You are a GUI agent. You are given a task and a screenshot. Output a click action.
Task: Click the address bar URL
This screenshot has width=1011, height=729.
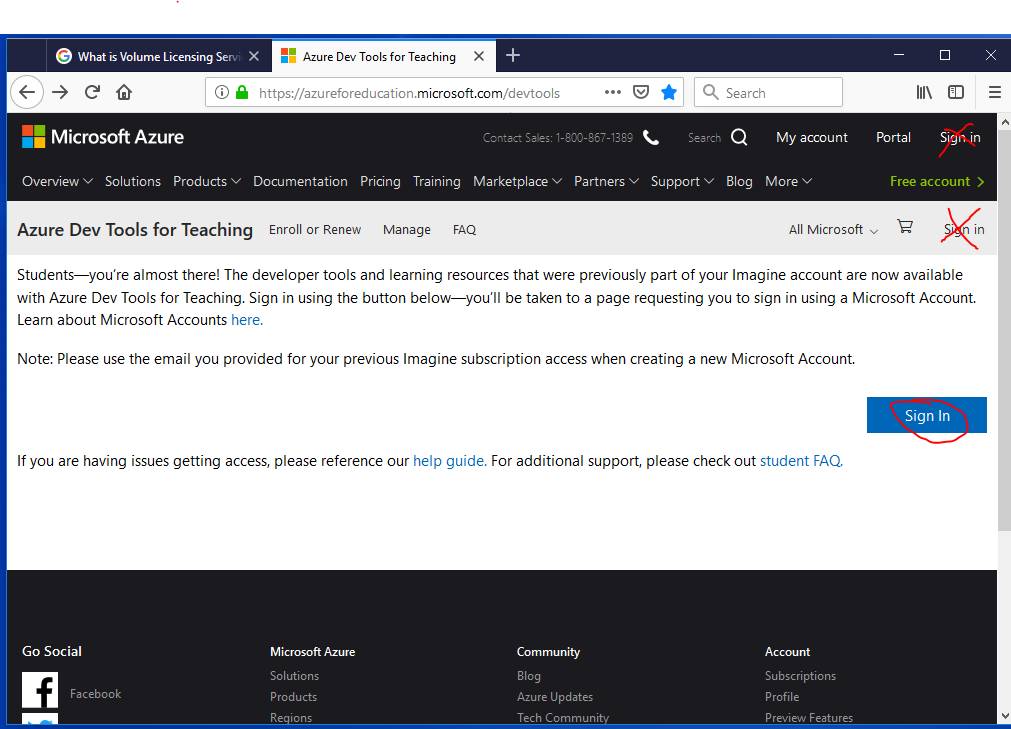click(x=409, y=93)
